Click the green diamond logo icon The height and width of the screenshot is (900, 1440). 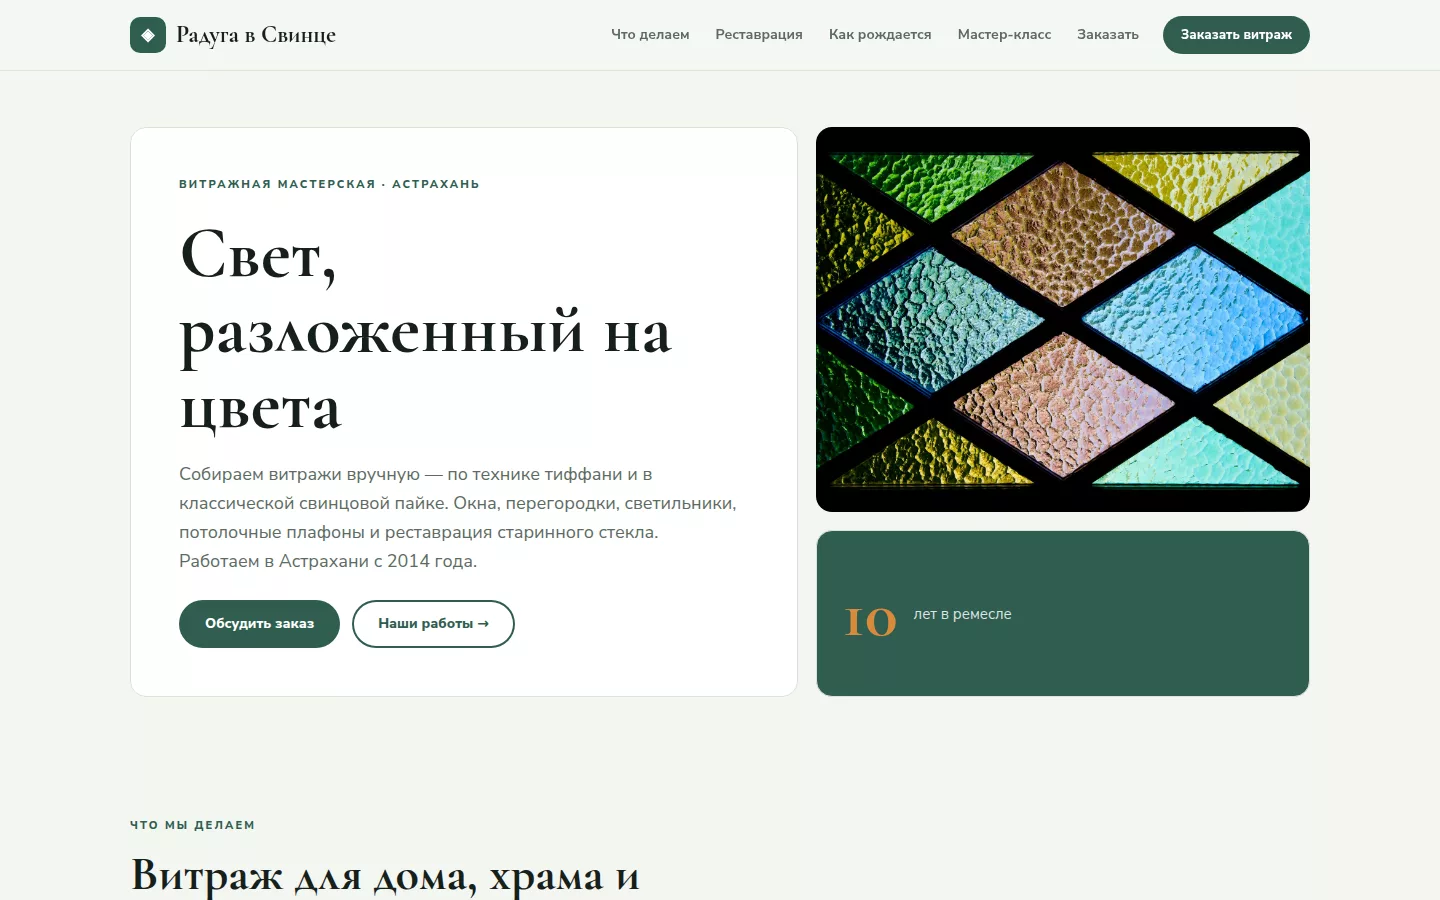(x=148, y=35)
